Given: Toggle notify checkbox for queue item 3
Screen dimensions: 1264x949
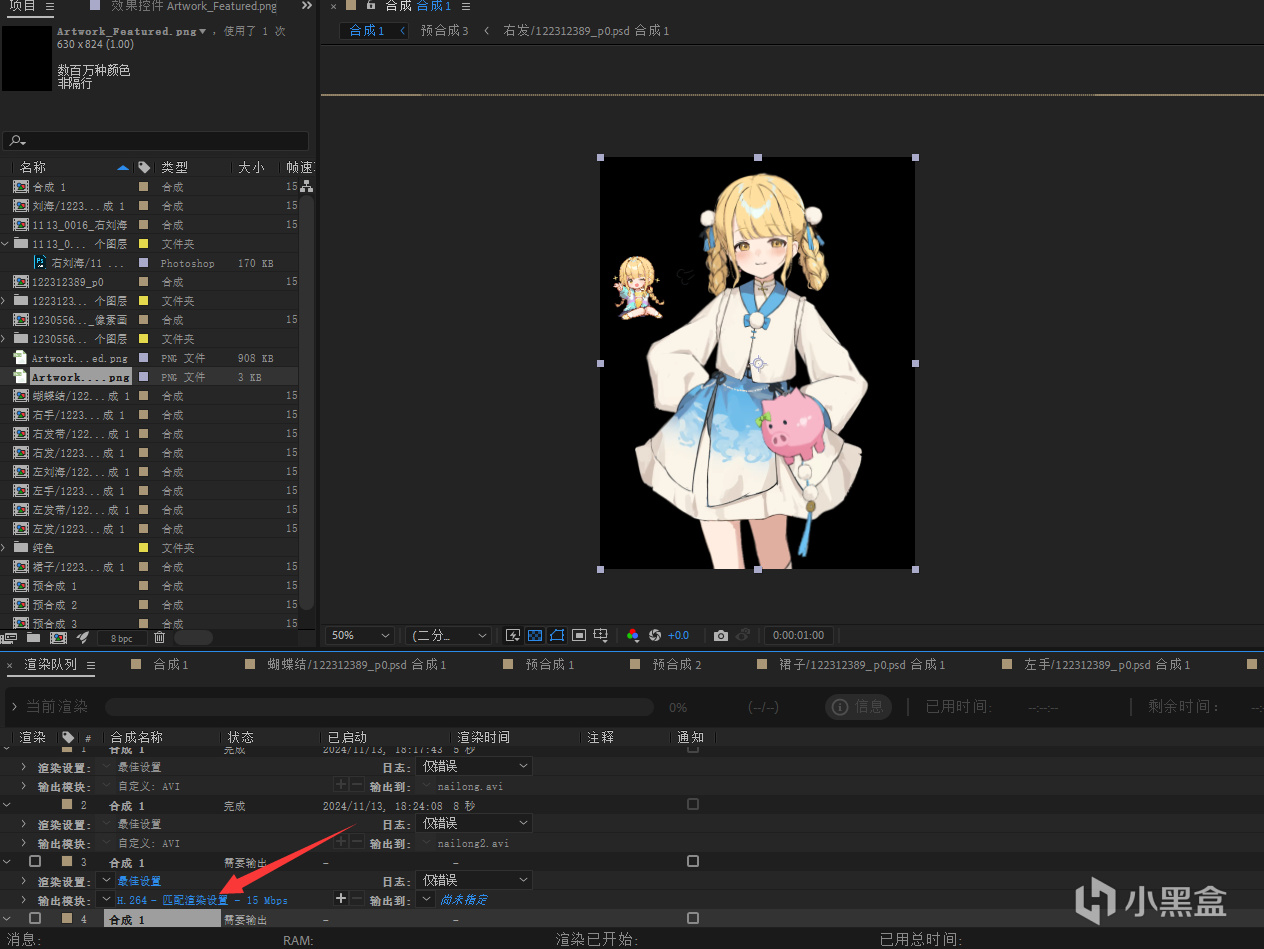Looking at the screenshot, I should tap(693, 861).
